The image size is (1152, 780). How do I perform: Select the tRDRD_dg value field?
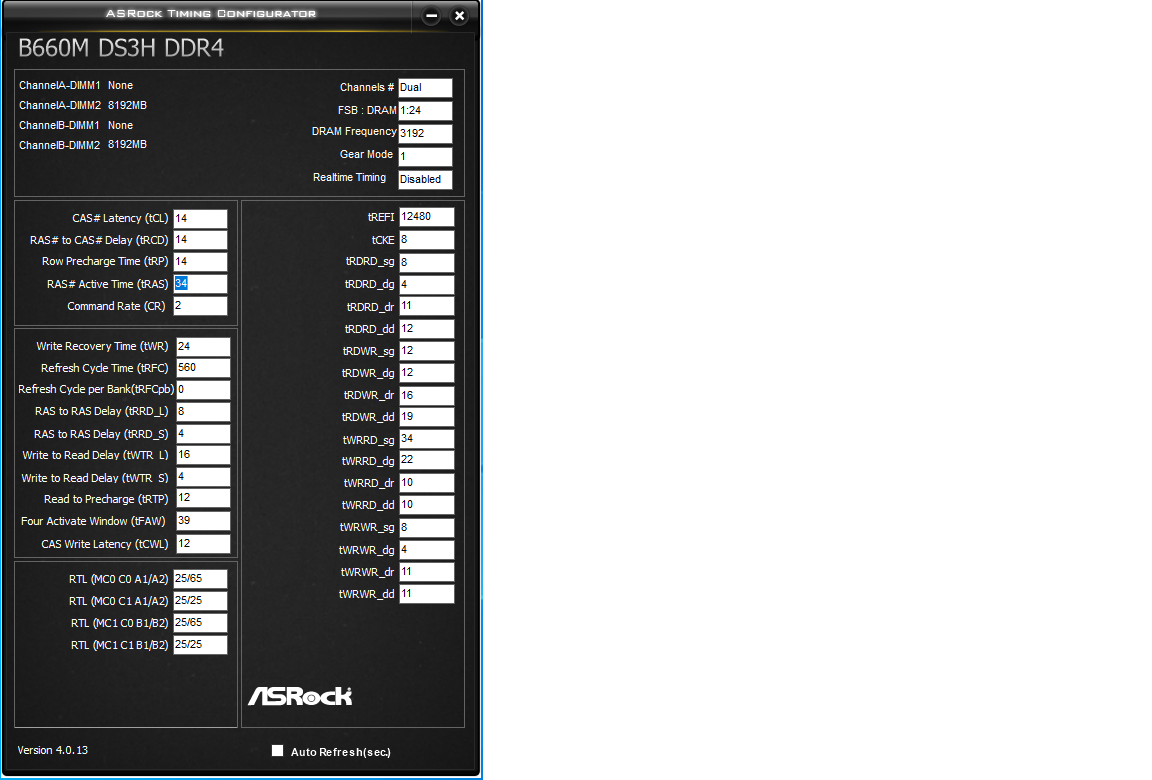tap(427, 284)
